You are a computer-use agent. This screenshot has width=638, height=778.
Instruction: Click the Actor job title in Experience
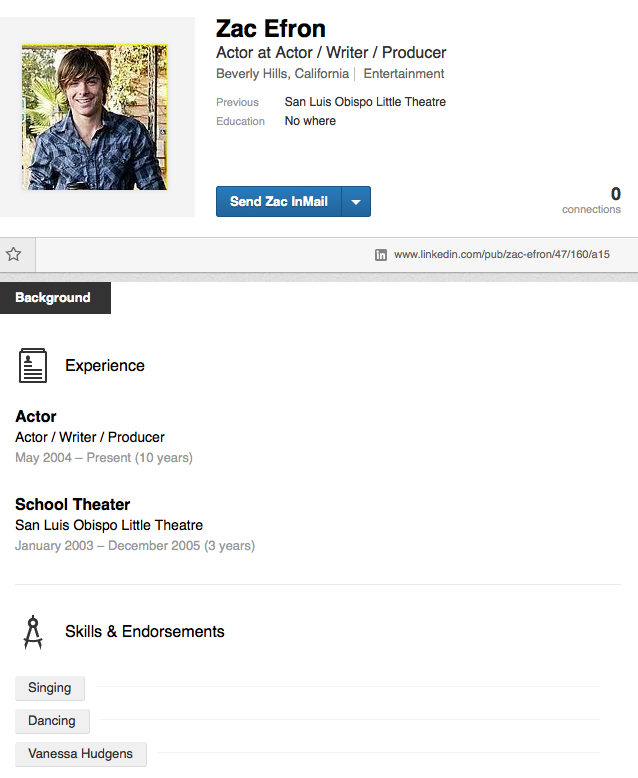(36, 416)
